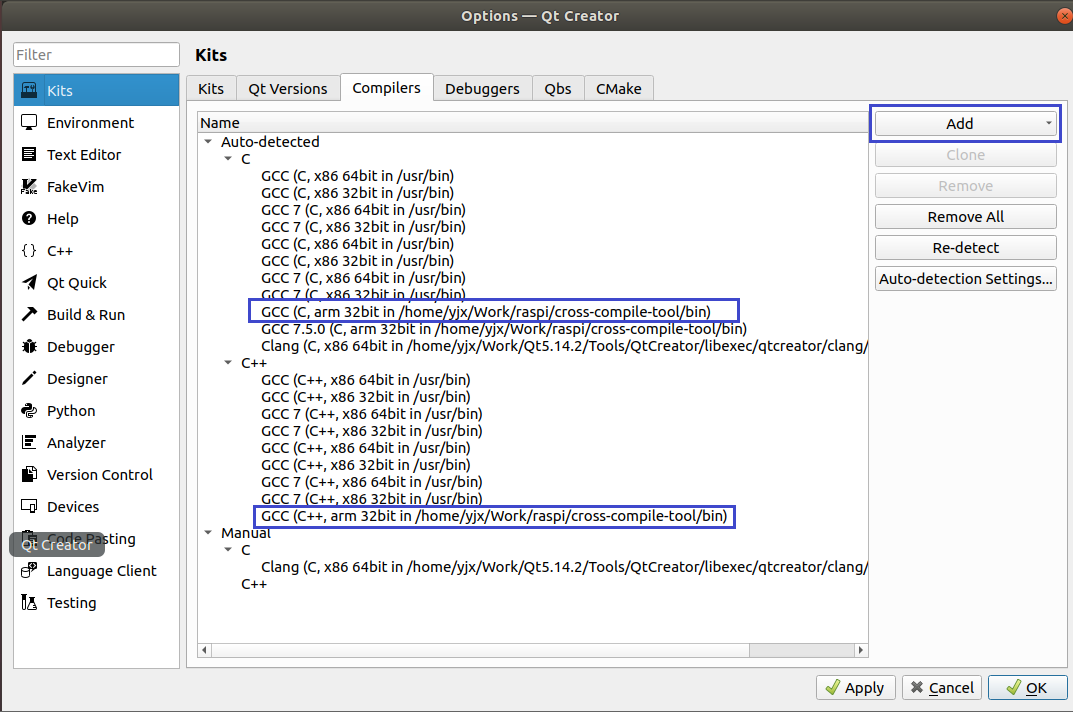Select the first GCC (C, x86 64bit in /usr/bin) row

[x=357, y=176]
